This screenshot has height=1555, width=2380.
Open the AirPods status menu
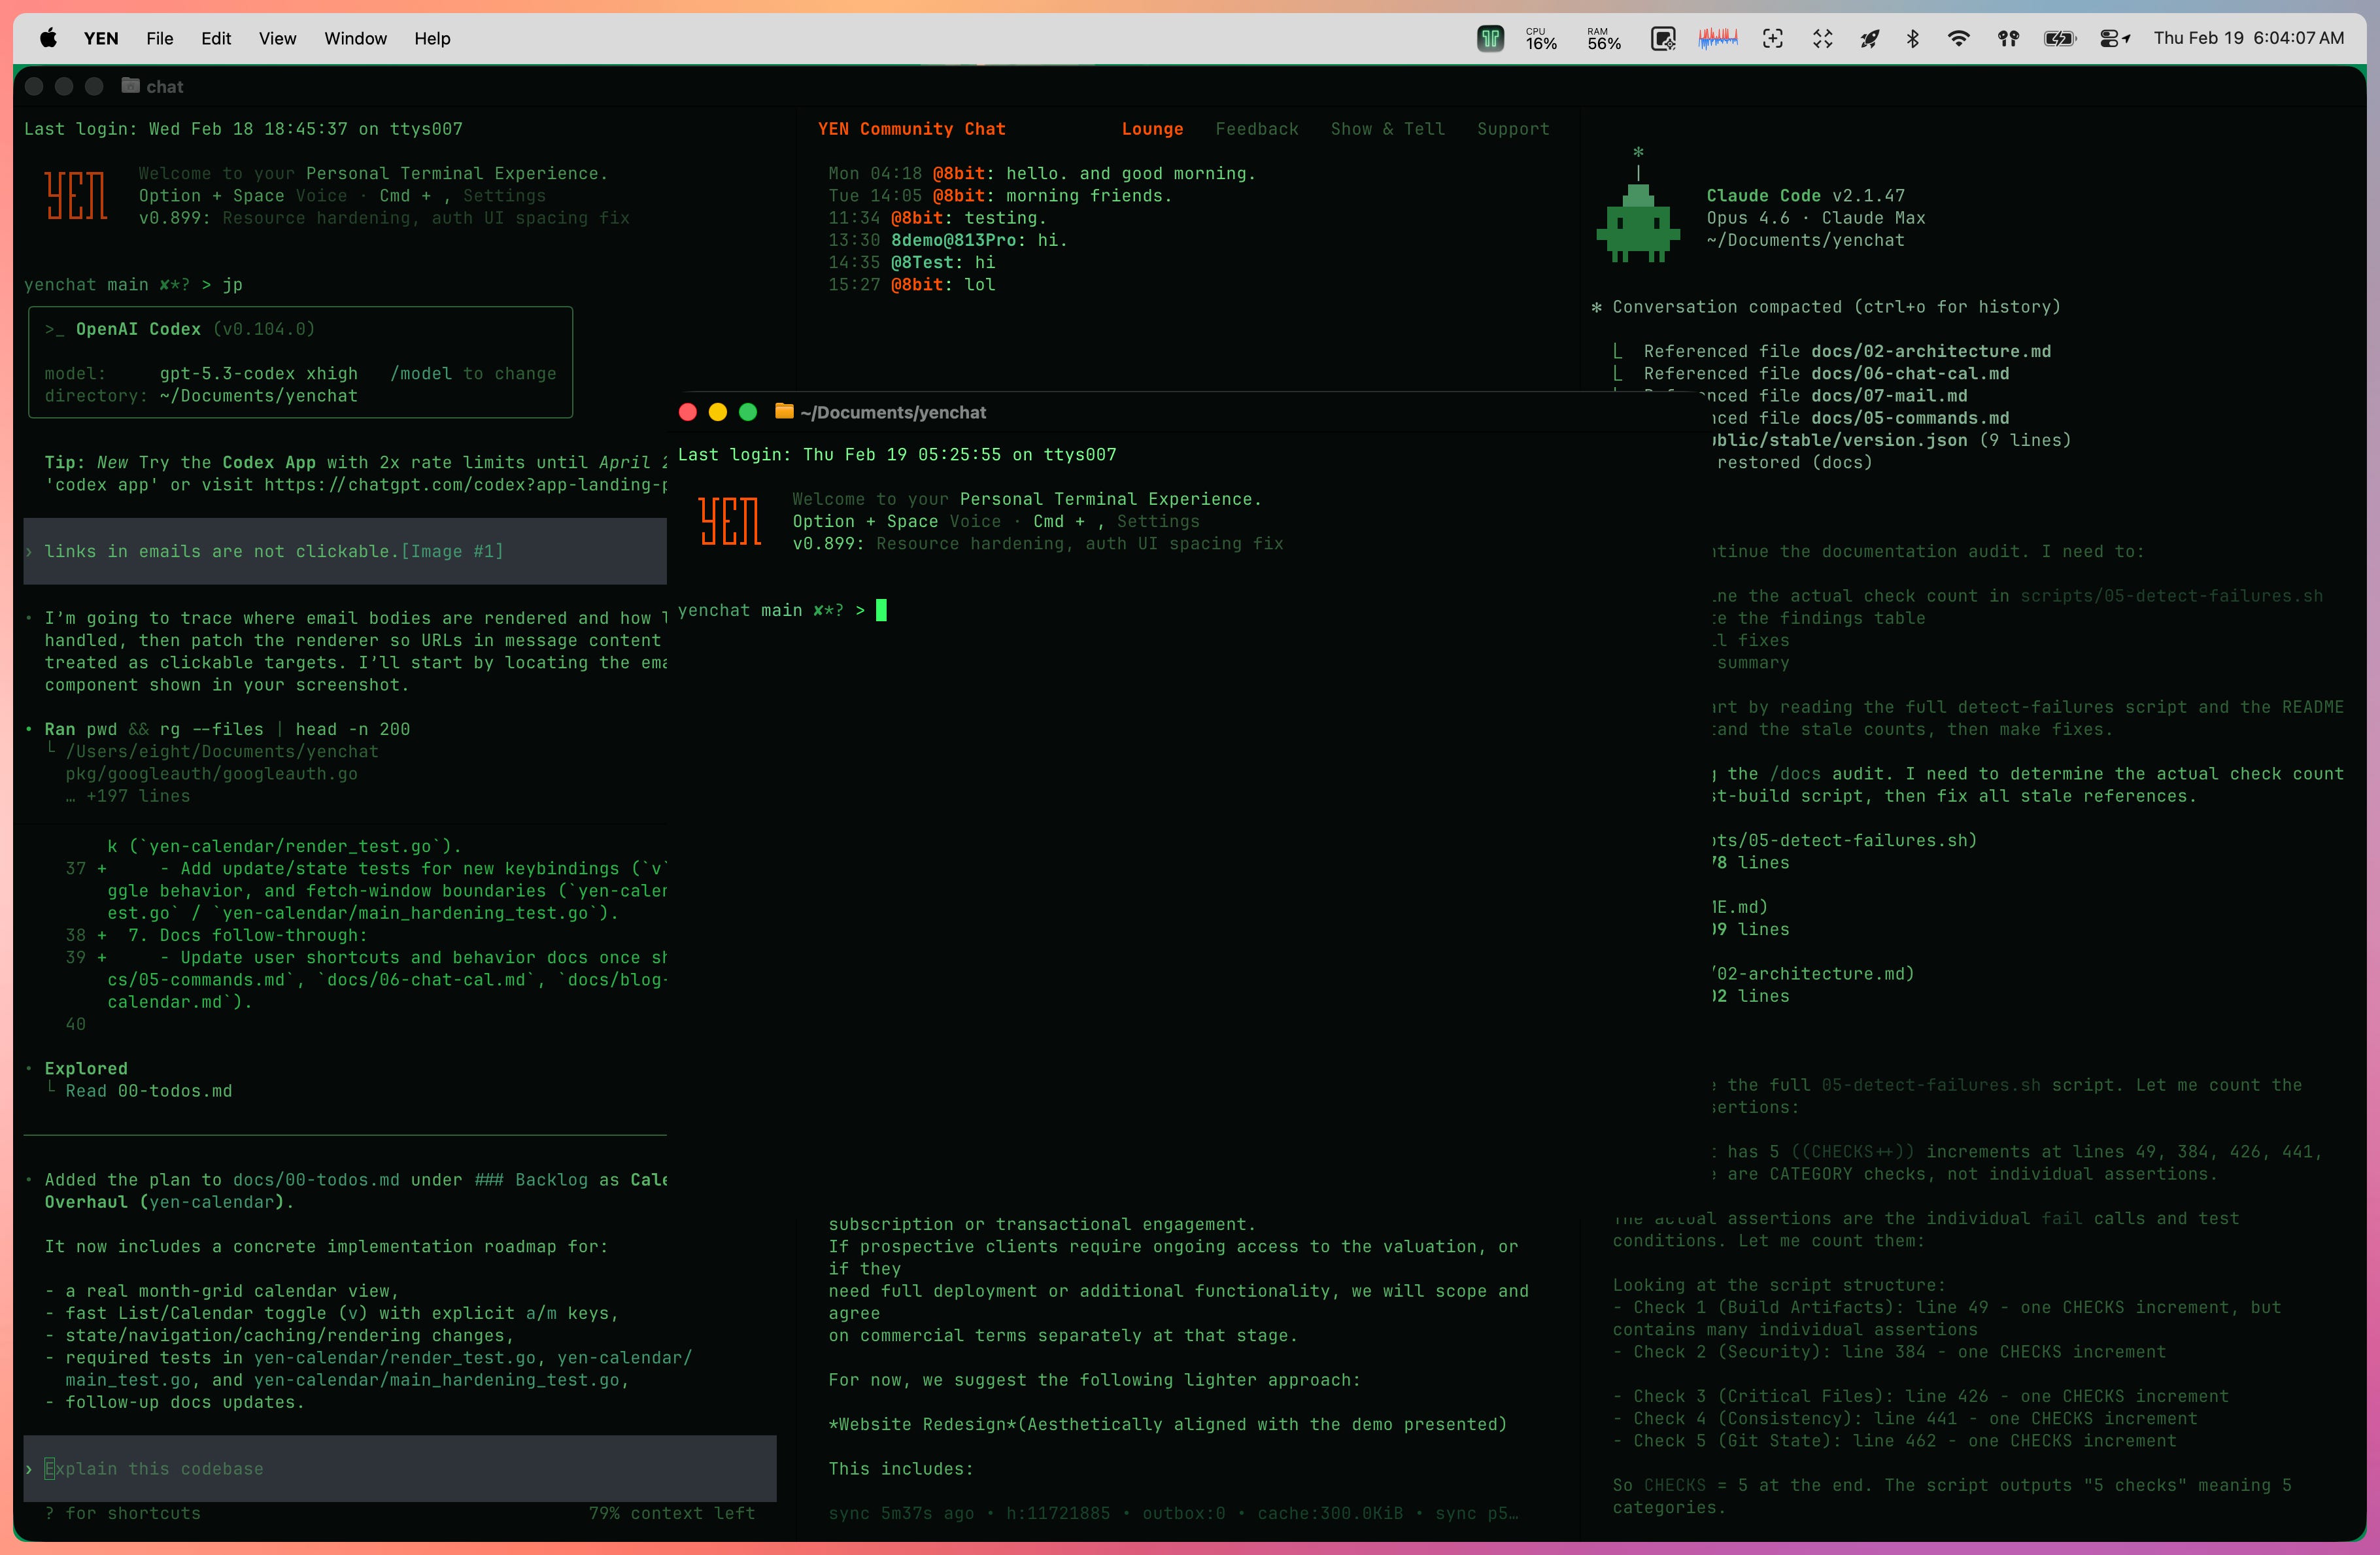click(2008, 38)
